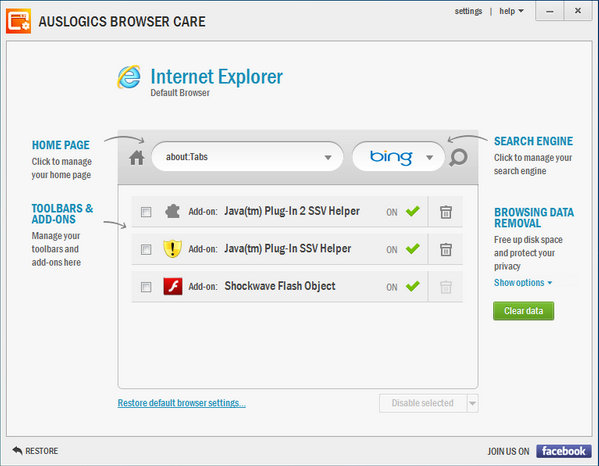Select the Shockwave Flash Object checkbox
599x466 pixels.
146,287
